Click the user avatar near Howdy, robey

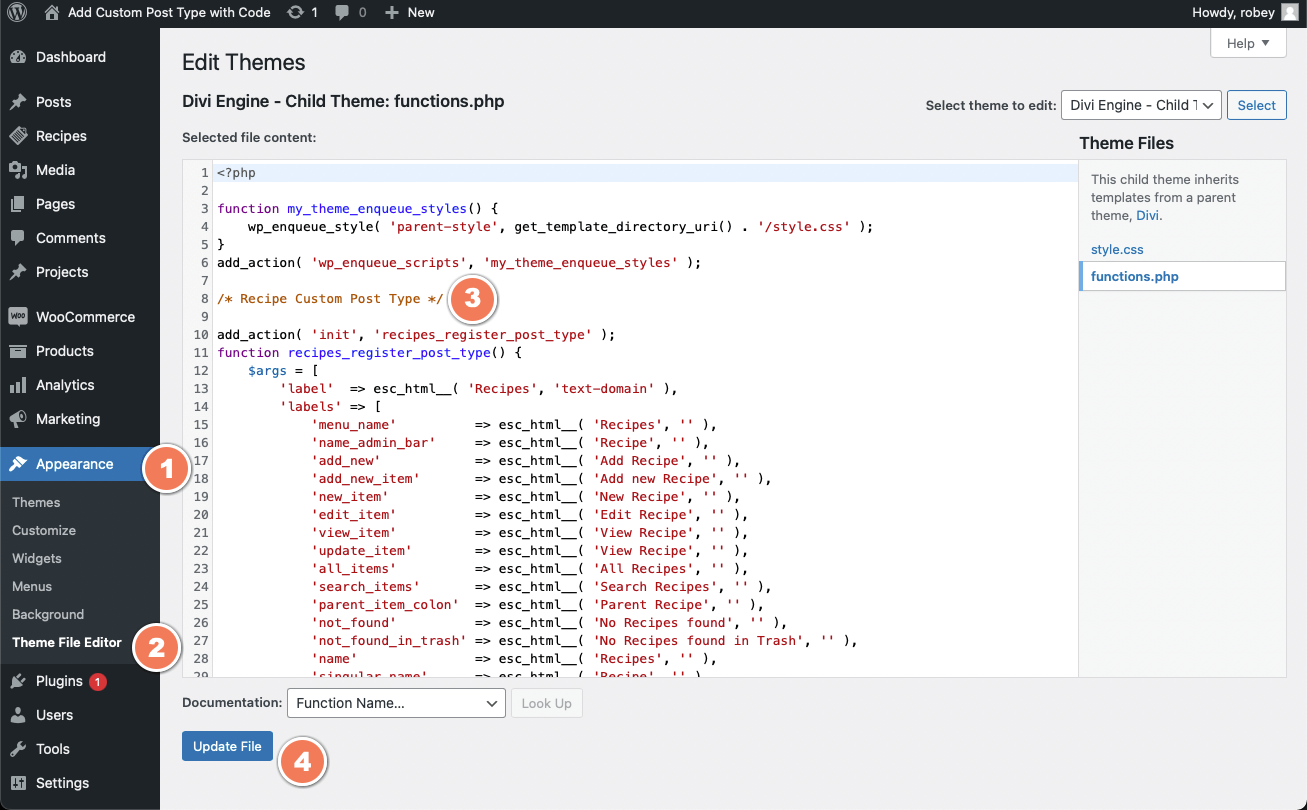point(1289,12)
